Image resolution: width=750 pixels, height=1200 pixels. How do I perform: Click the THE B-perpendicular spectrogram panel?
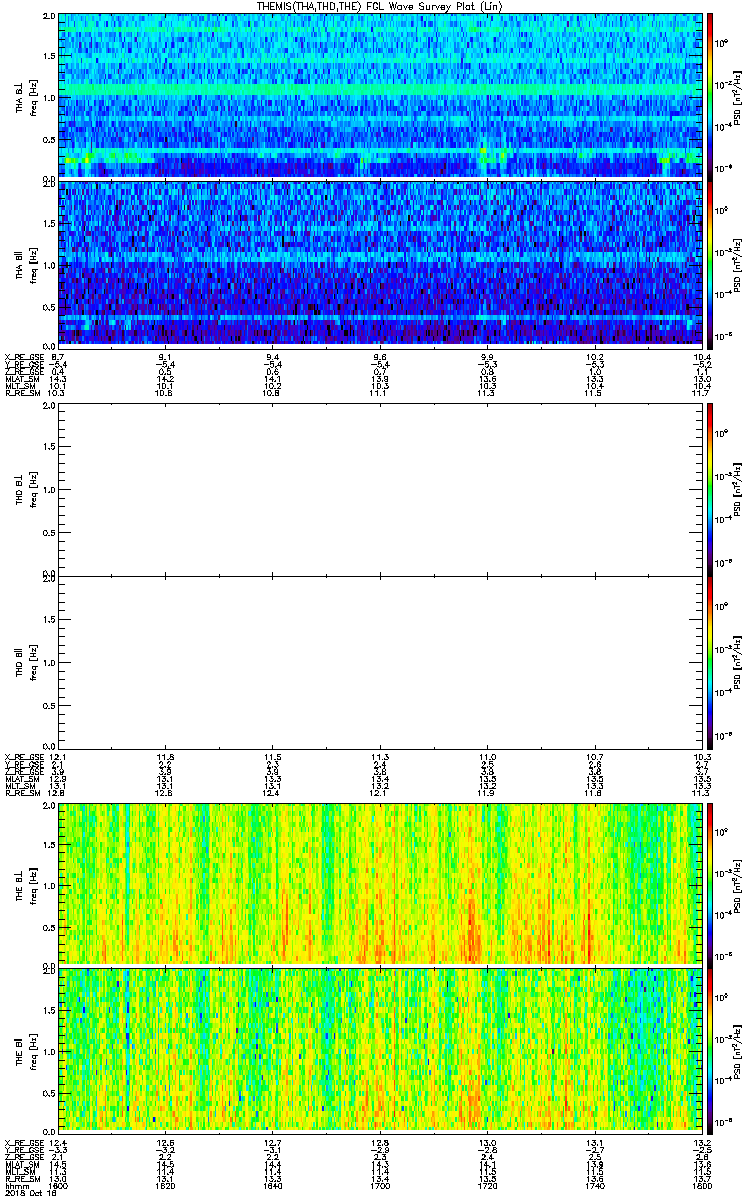(x=378, y=882)
